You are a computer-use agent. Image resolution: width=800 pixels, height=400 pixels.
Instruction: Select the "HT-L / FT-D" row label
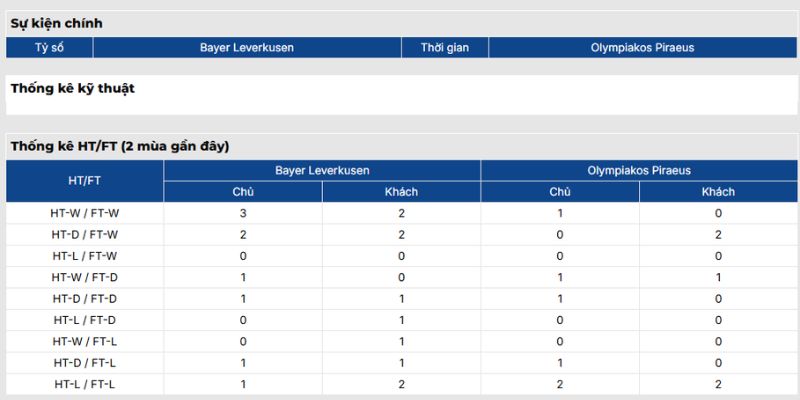[85, 320]
